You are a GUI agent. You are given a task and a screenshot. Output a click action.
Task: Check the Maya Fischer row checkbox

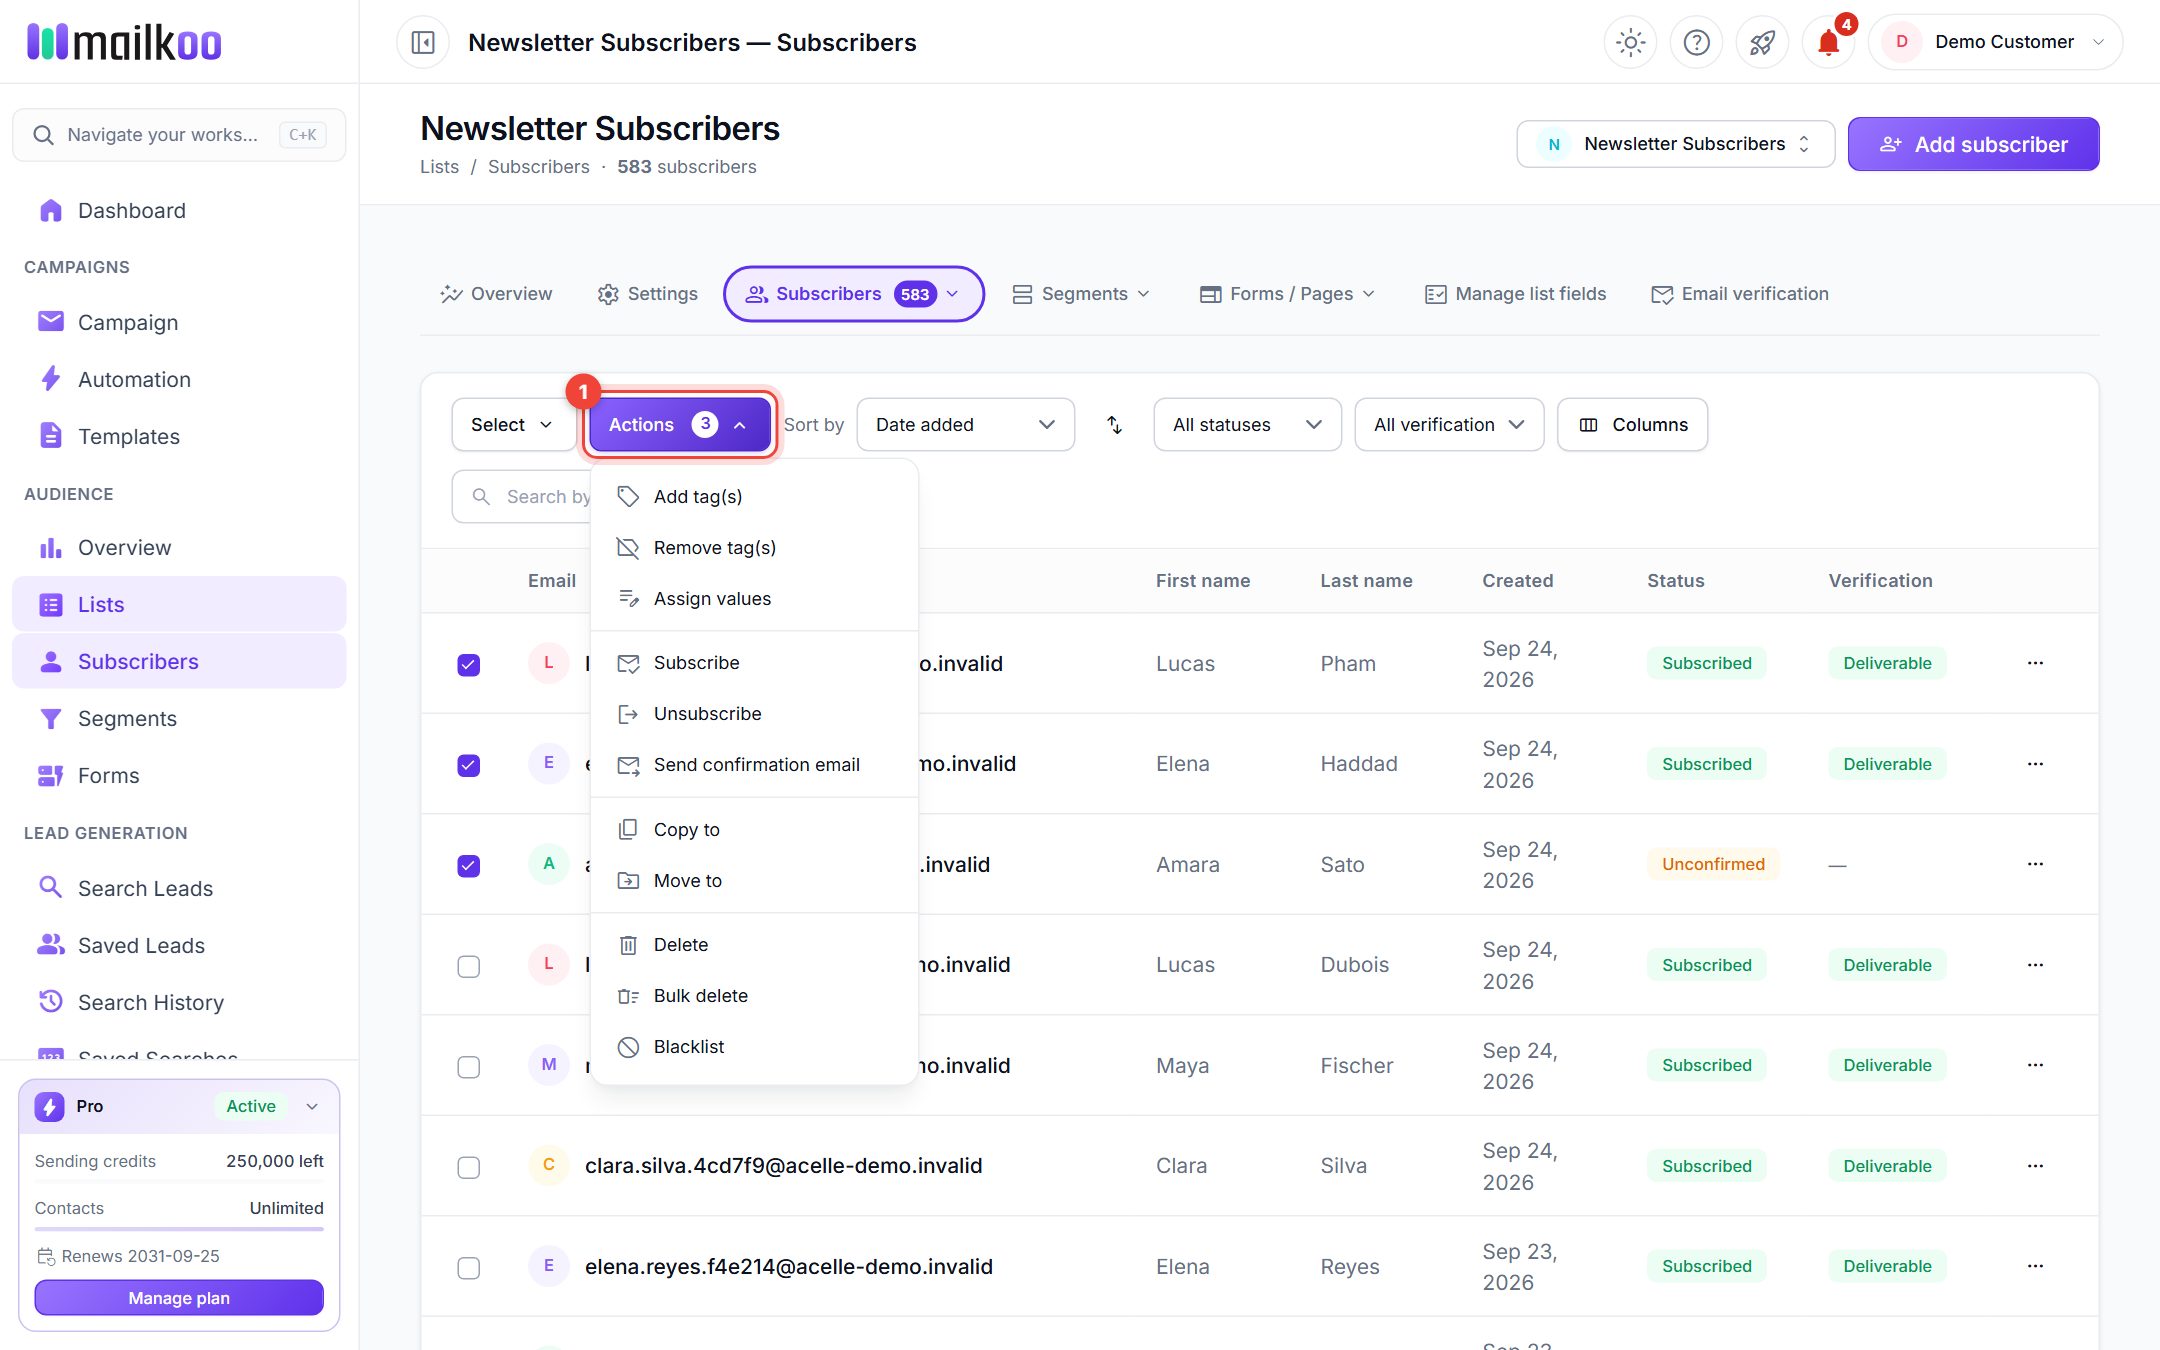[x=468, y=1067]
